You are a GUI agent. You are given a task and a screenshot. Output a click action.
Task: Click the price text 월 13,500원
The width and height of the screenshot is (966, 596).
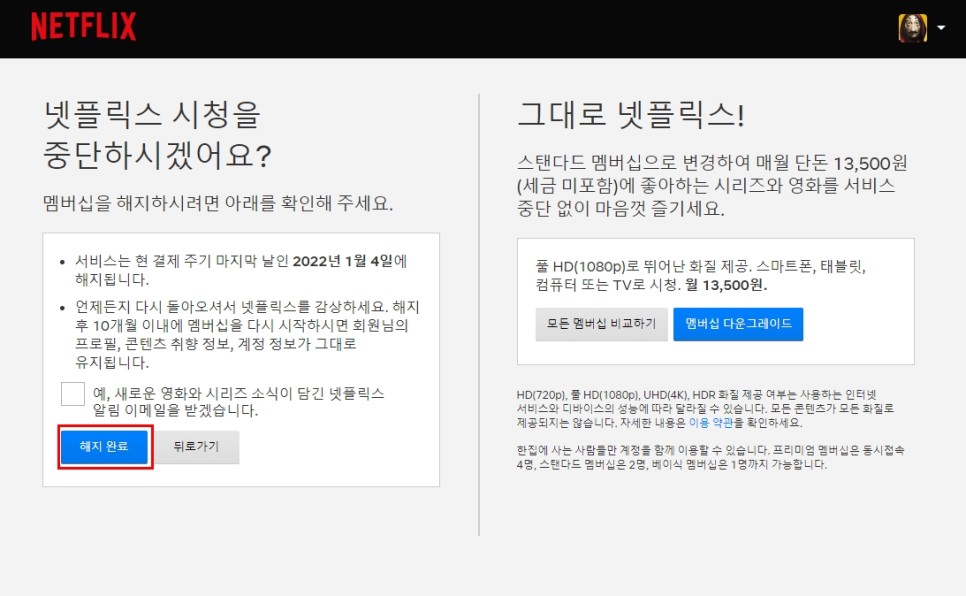click(726, 285)
